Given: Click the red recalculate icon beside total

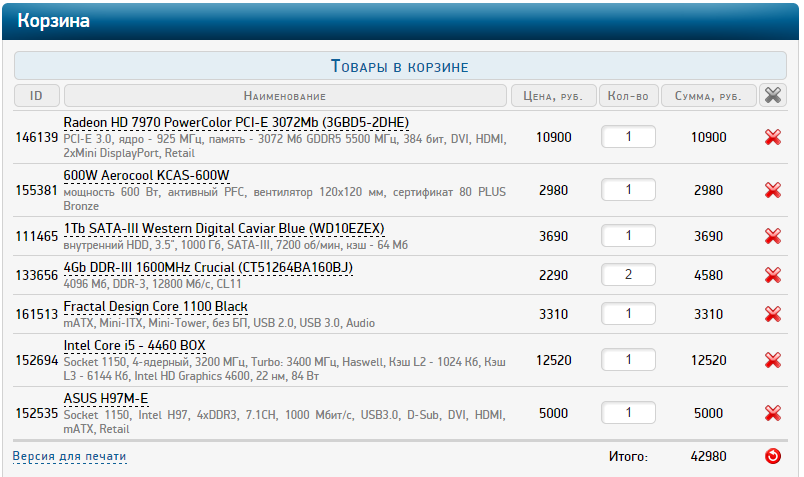Looking at the screenshot, I should (772, 457).
